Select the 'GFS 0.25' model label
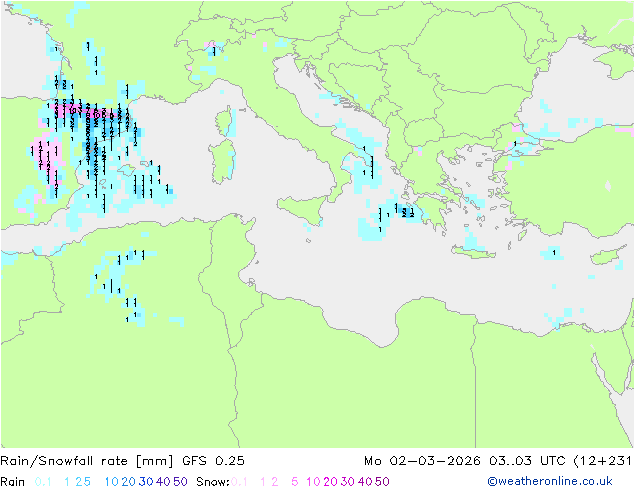634x490 pixels. [213, 461]
